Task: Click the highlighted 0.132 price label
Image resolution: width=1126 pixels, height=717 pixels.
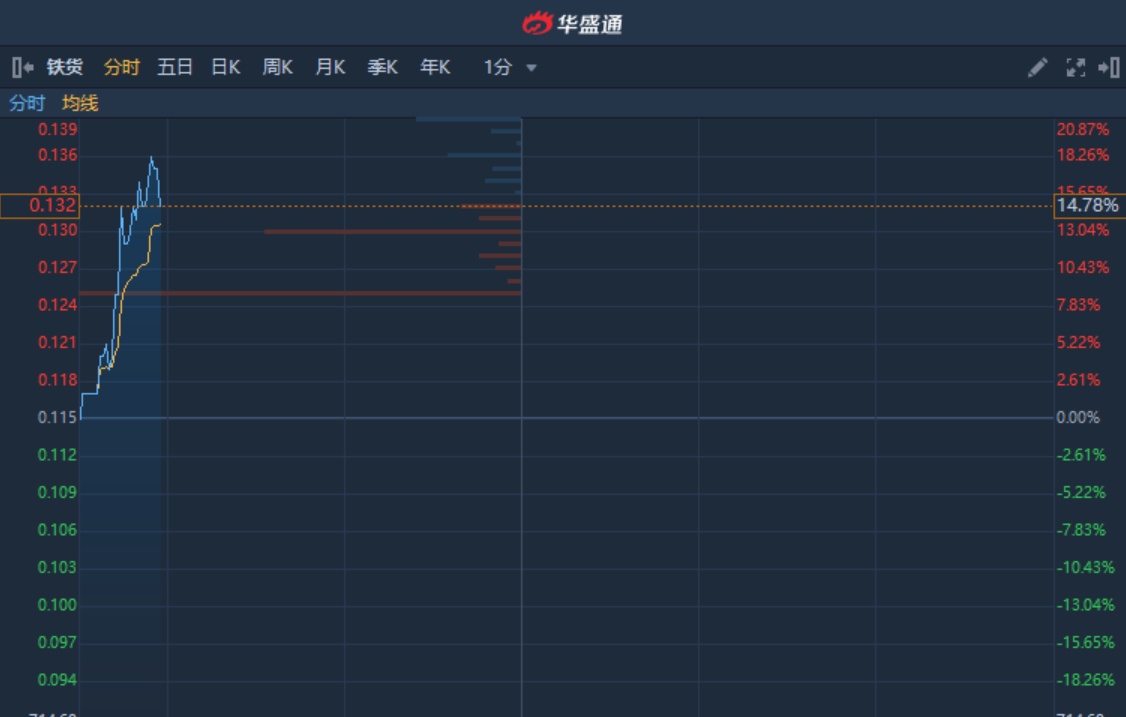Action: [39, 205]
